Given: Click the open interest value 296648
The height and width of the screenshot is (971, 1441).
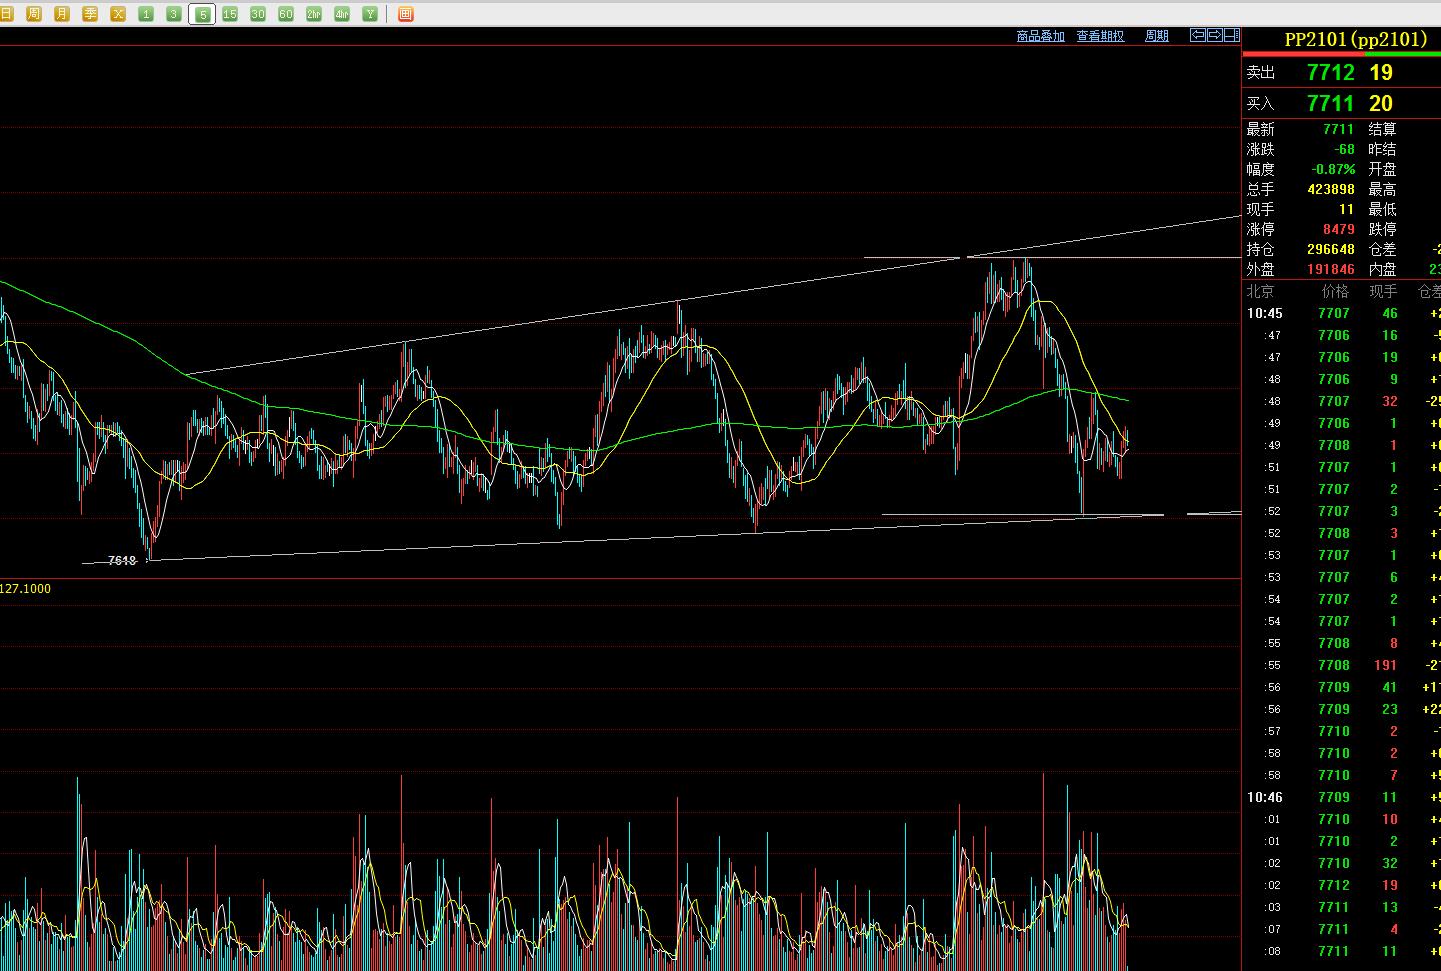Looking at the screenshot, I should pyautogui.click(x=1331, y=249).
